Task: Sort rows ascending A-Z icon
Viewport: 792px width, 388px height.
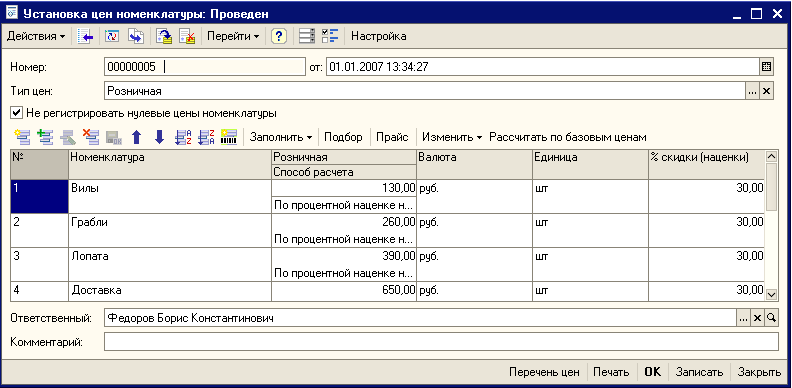Action: pos(183,137)
